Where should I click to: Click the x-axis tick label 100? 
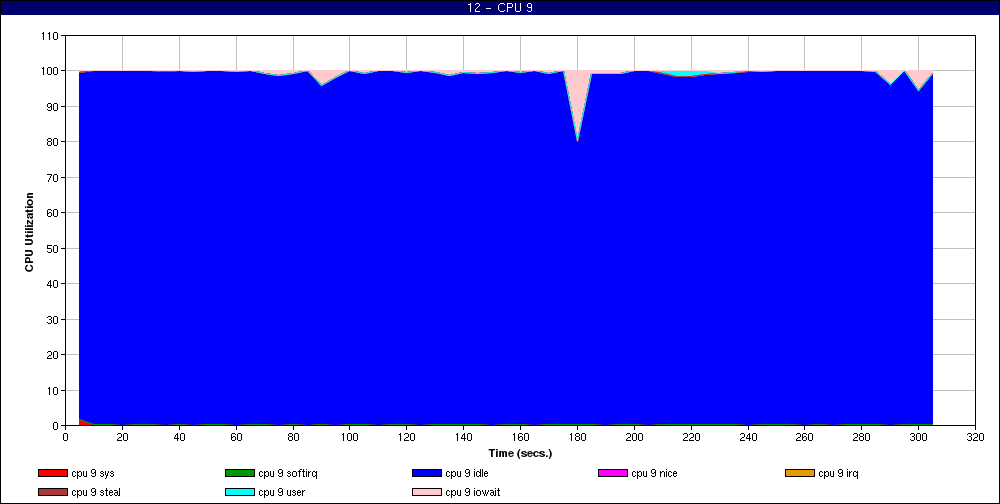tap(349, 437)
